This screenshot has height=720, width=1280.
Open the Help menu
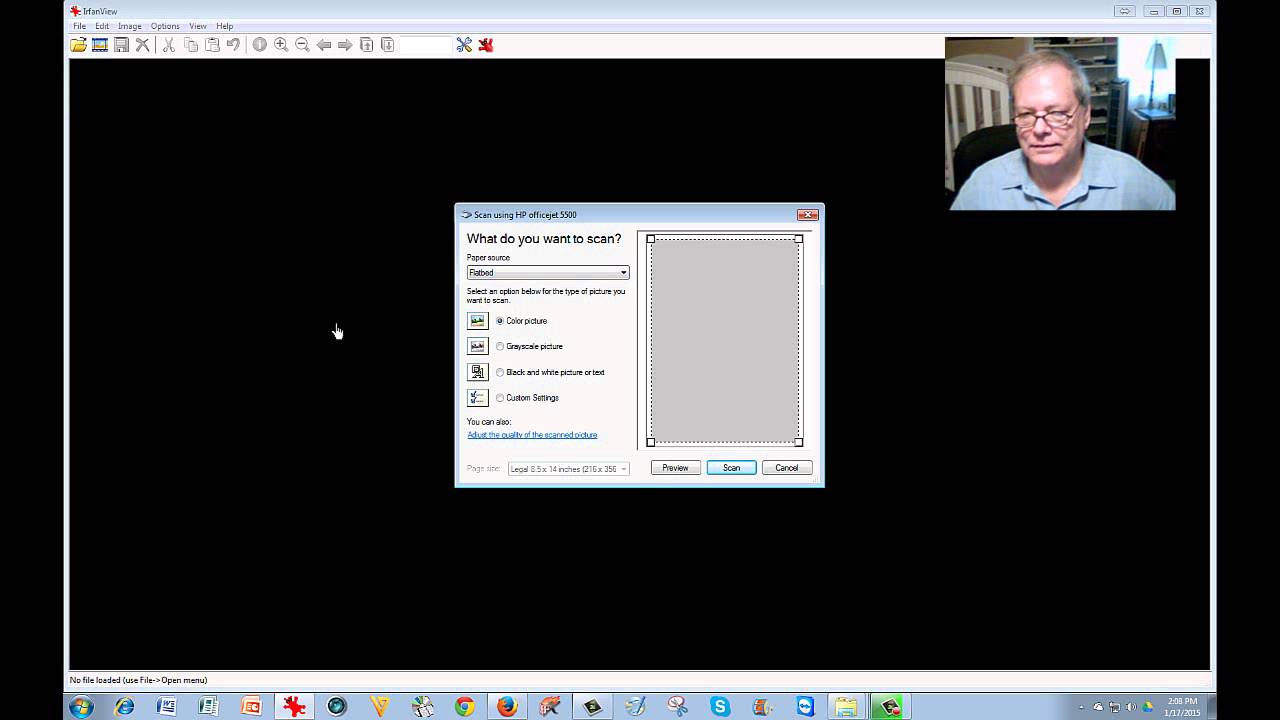point(225,26)
